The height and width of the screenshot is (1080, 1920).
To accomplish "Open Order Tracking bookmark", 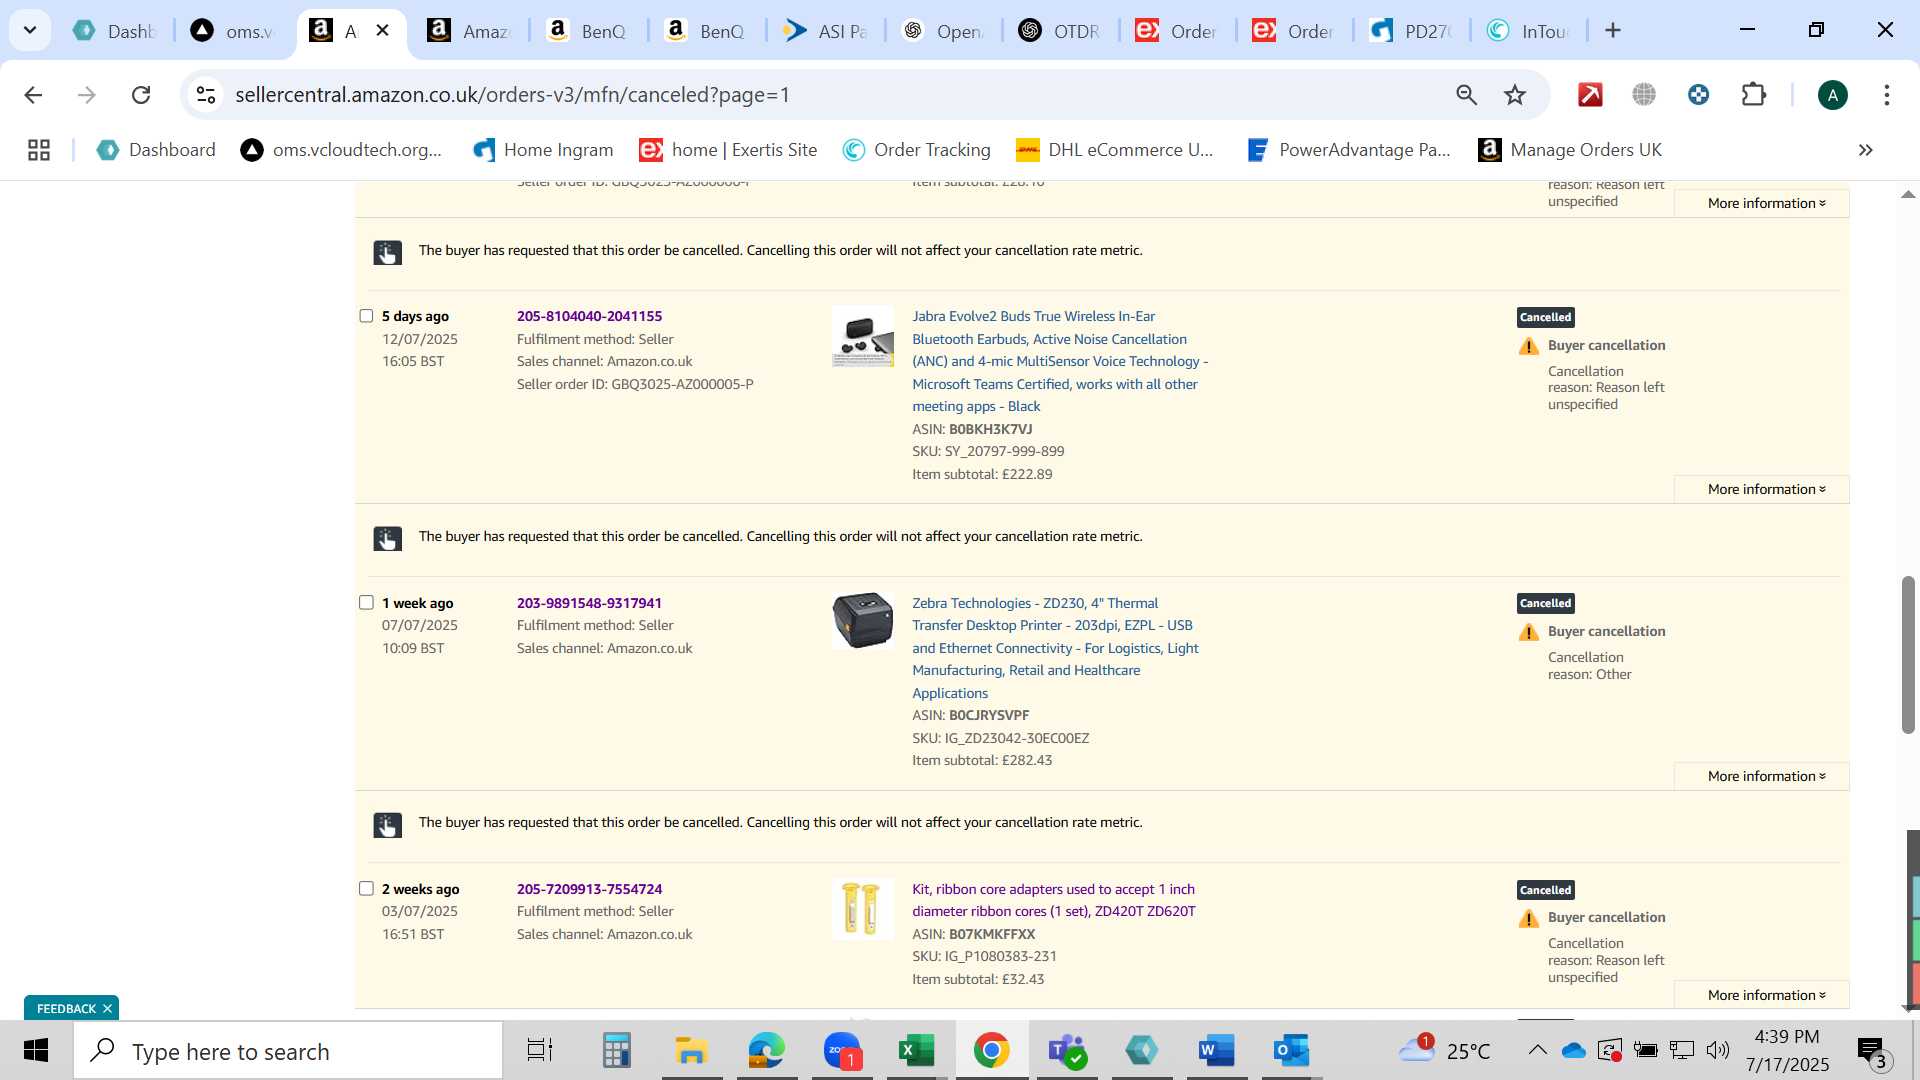I will click(x=916, y=150).
